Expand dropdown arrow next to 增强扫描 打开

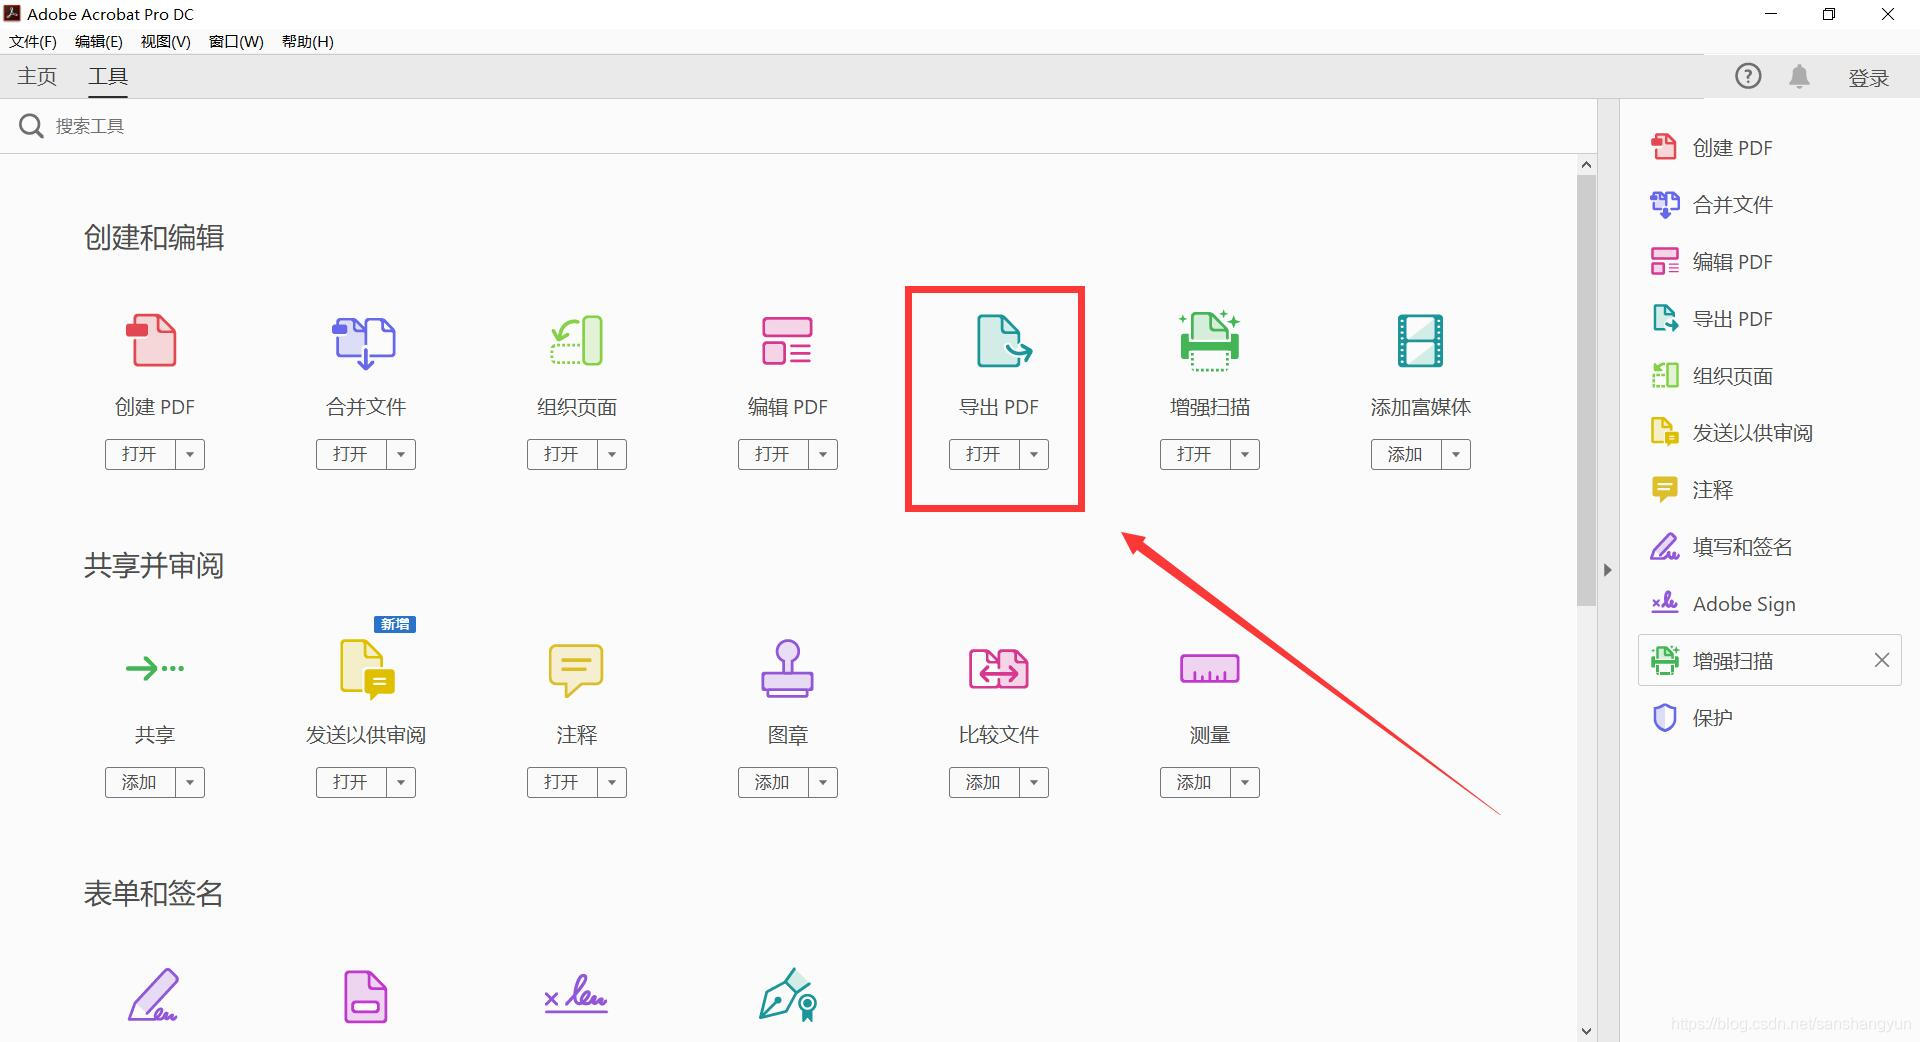tap(1245, 454)
